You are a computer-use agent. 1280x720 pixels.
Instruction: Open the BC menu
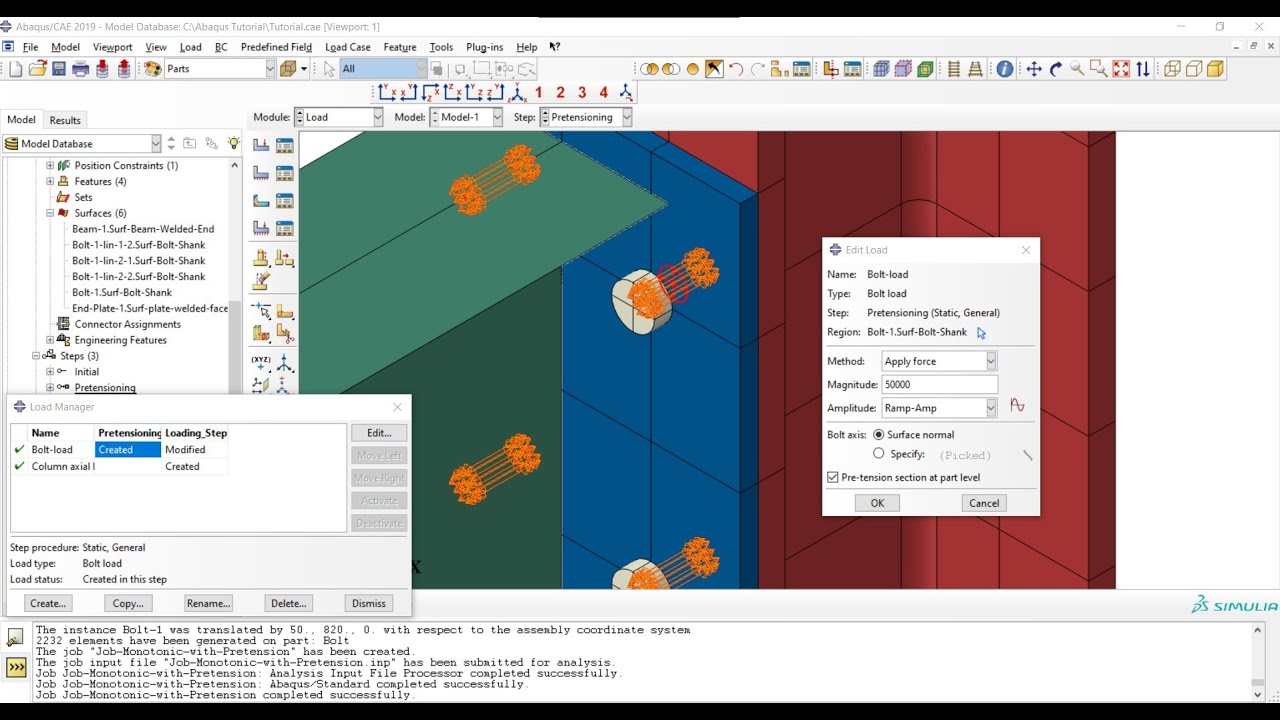[221, 47]
